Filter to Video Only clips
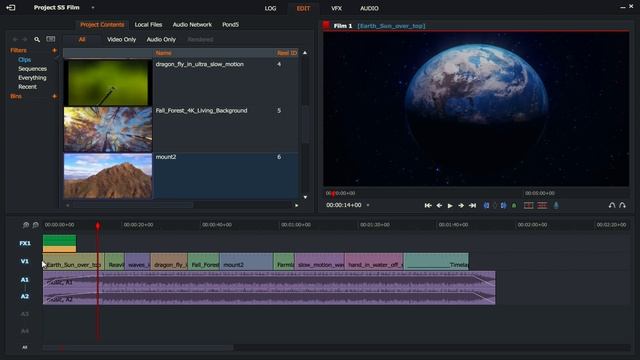The height and width of the screenshot is (360, 640). 121,40
